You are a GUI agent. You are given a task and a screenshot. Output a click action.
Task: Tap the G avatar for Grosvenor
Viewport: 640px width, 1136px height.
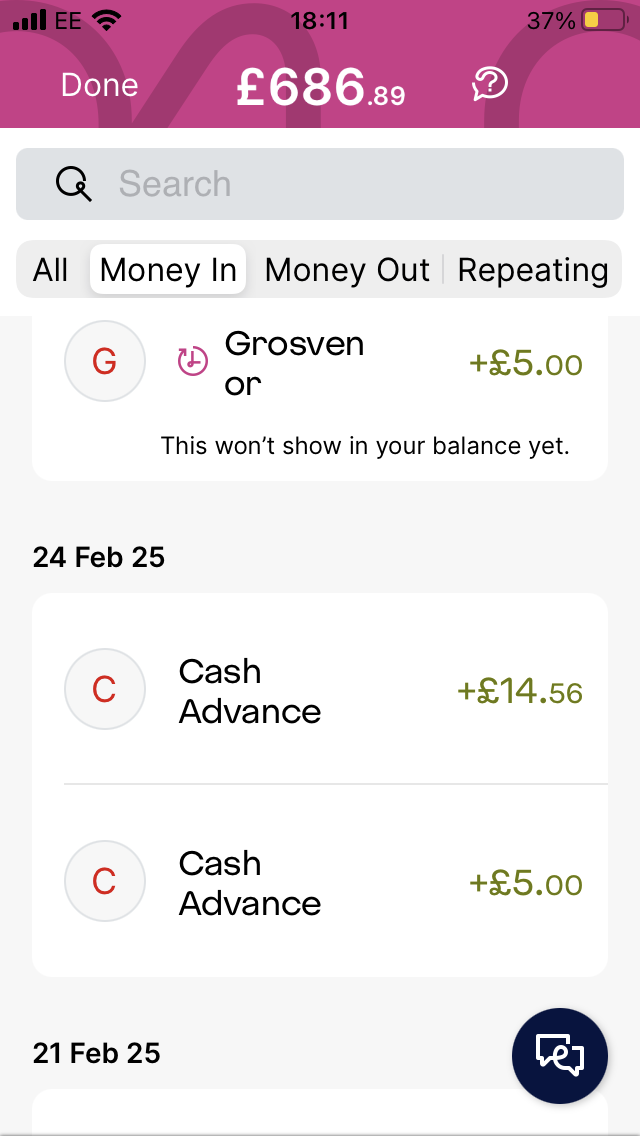pos(104,362)
